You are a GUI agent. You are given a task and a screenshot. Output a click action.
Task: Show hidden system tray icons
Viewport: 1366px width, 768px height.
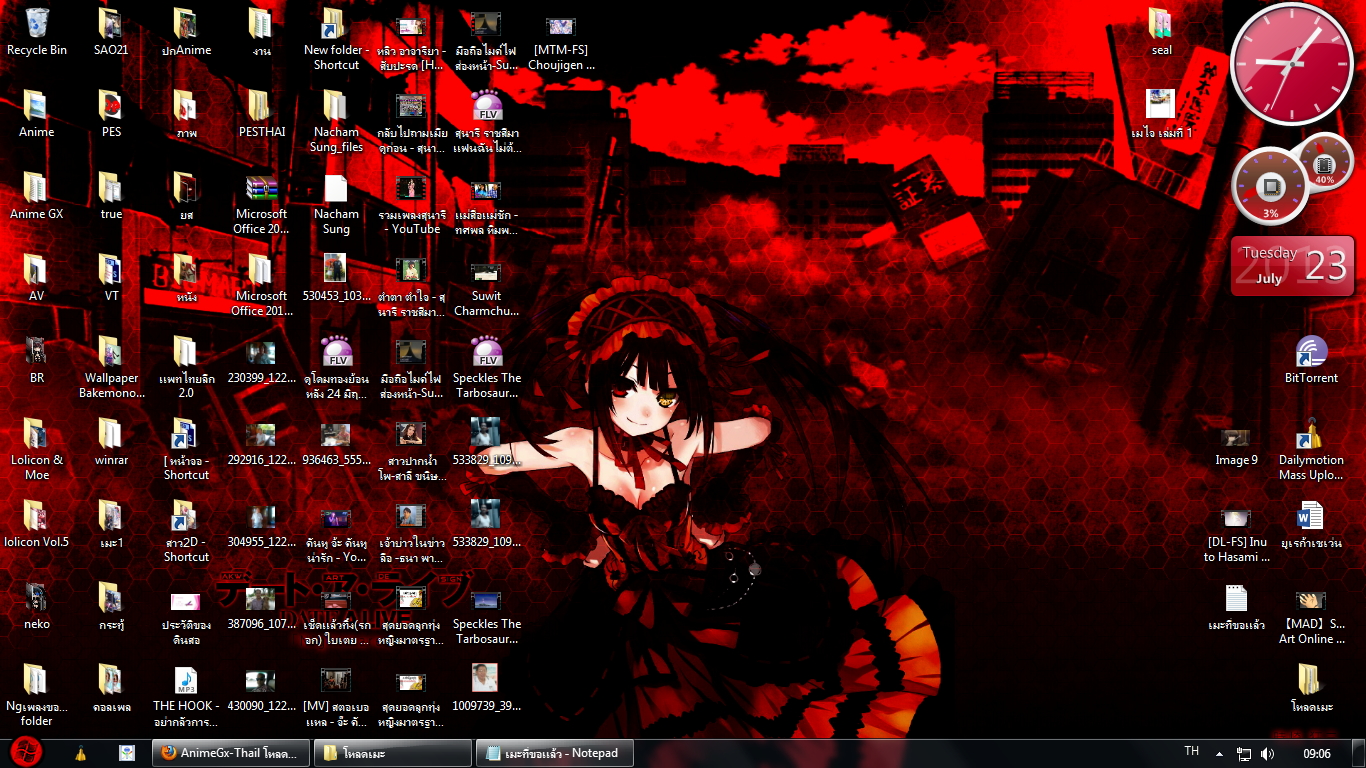(1219, 753)
